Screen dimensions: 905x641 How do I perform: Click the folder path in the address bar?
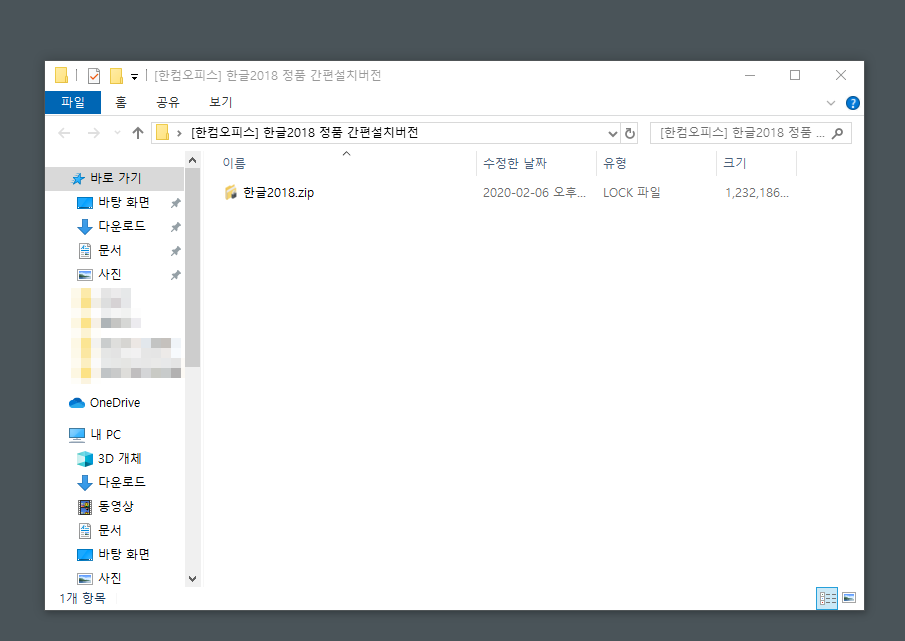(x=304, y=133)
